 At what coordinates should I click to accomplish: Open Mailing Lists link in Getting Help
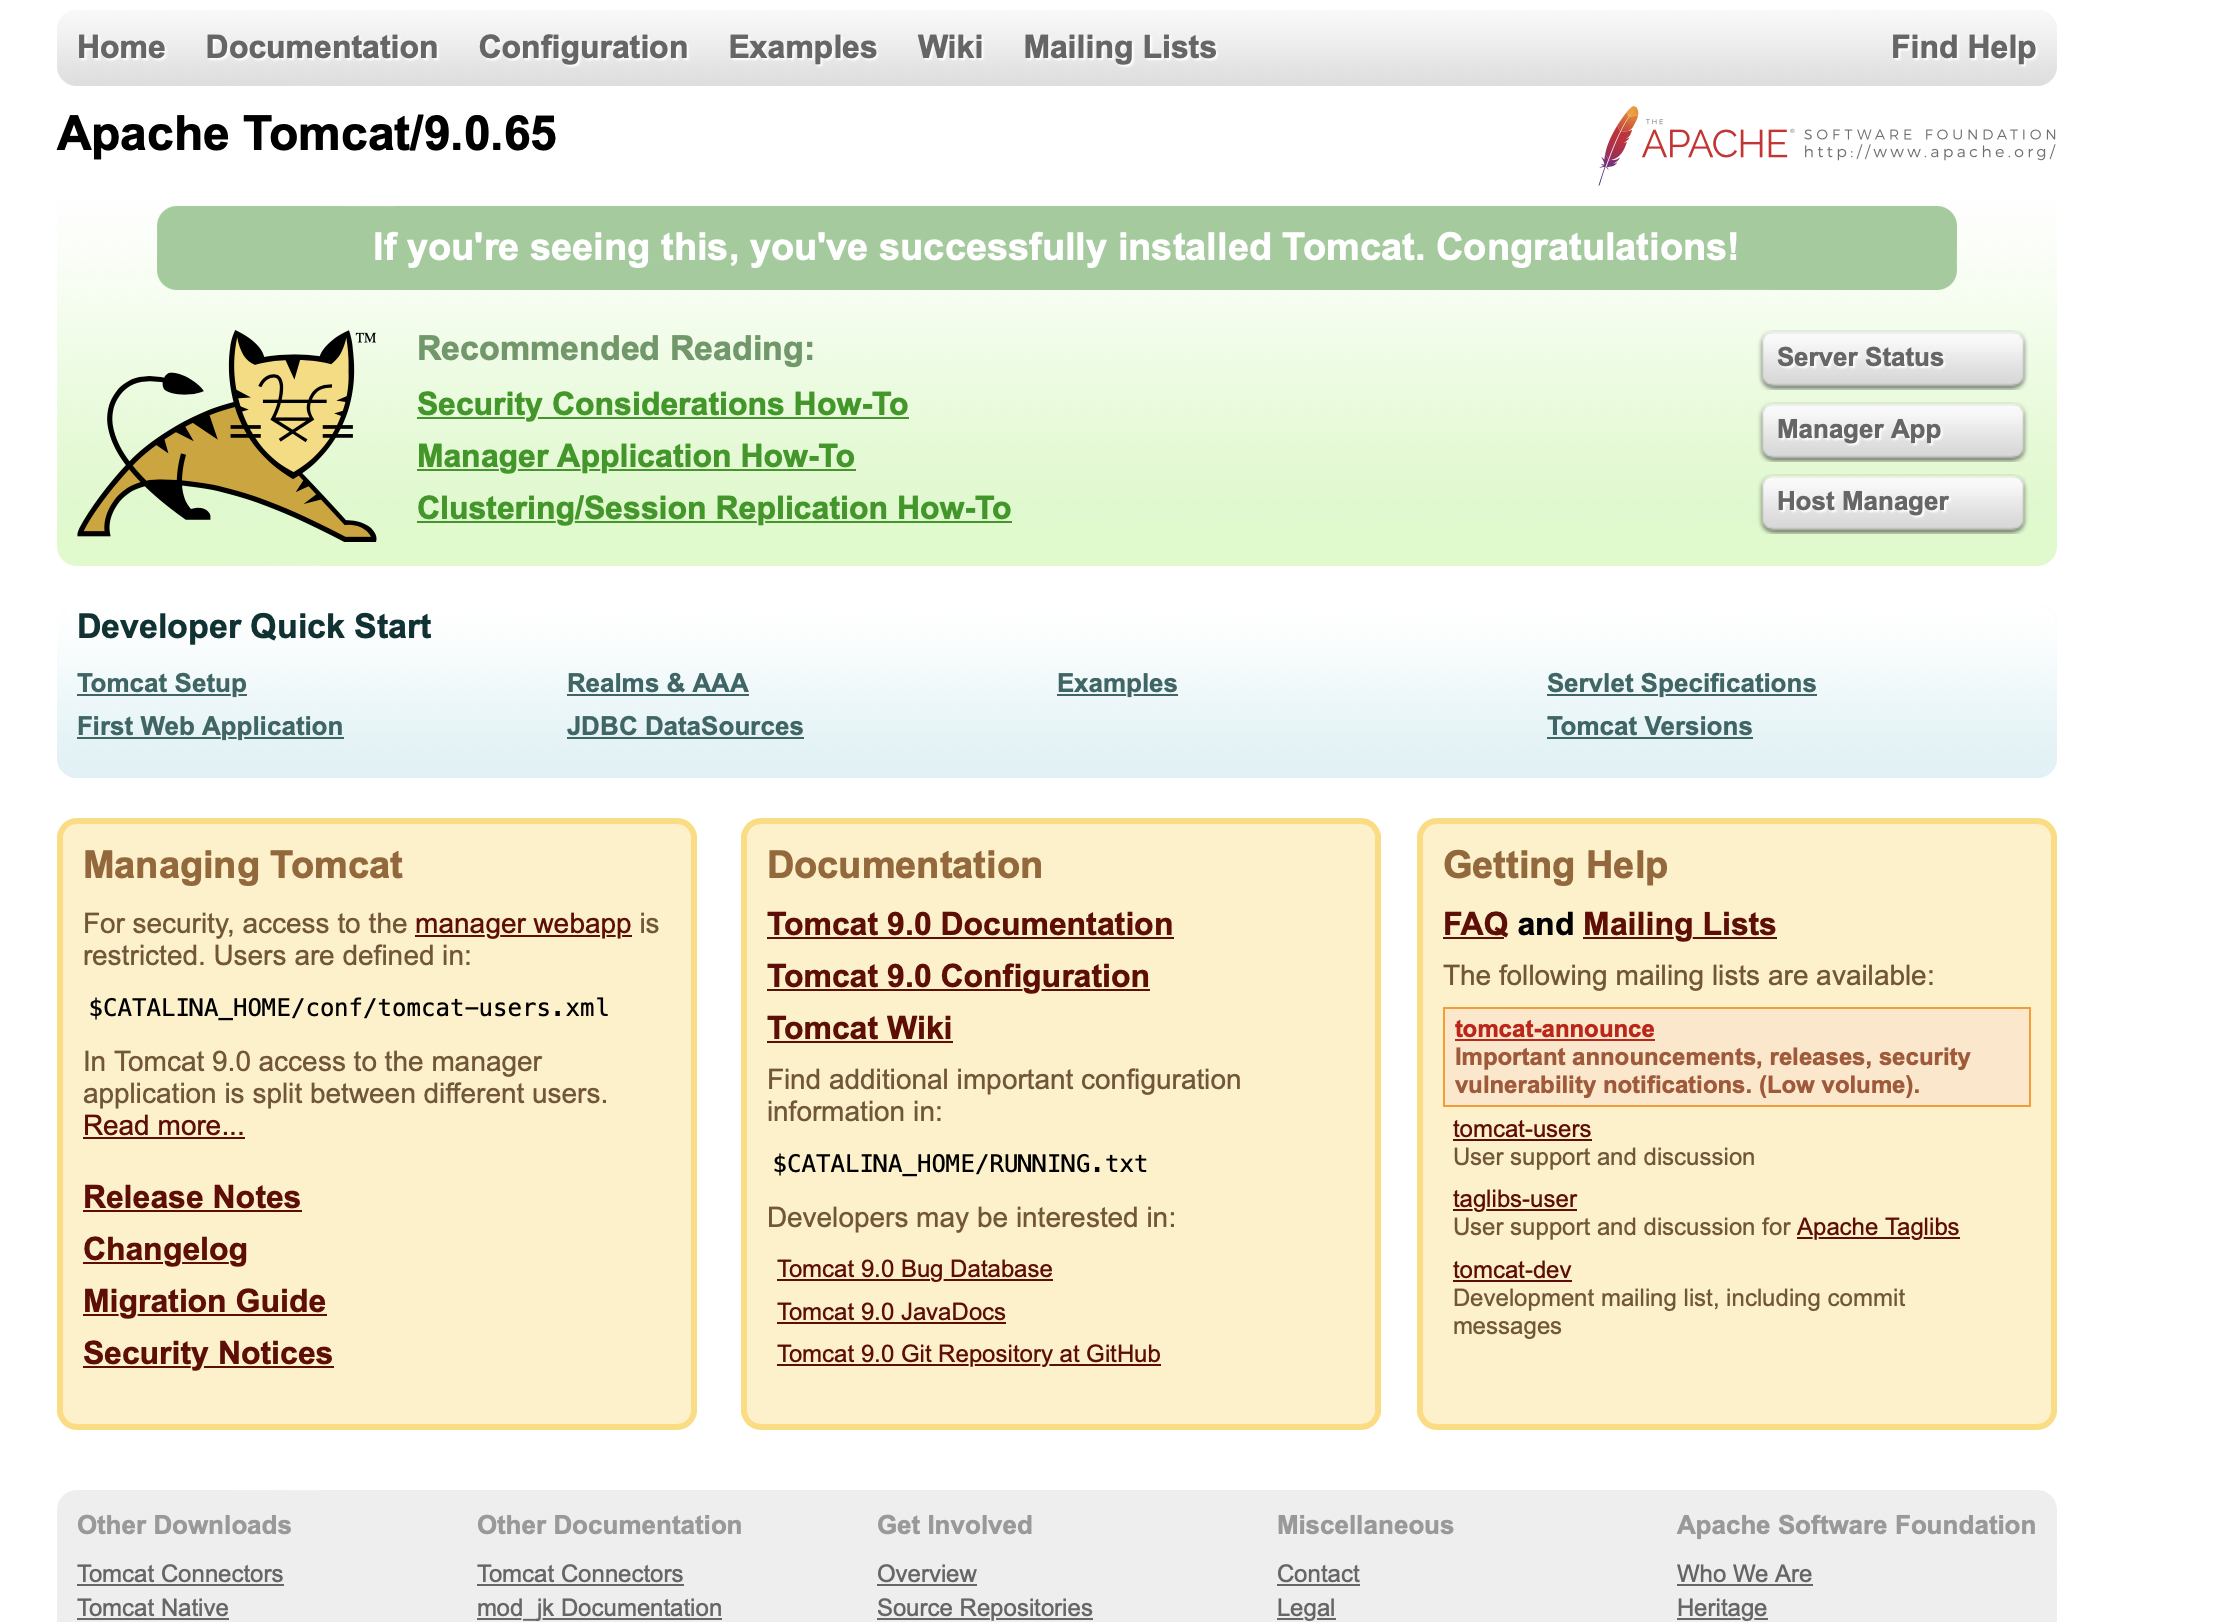click(1679, 924)
